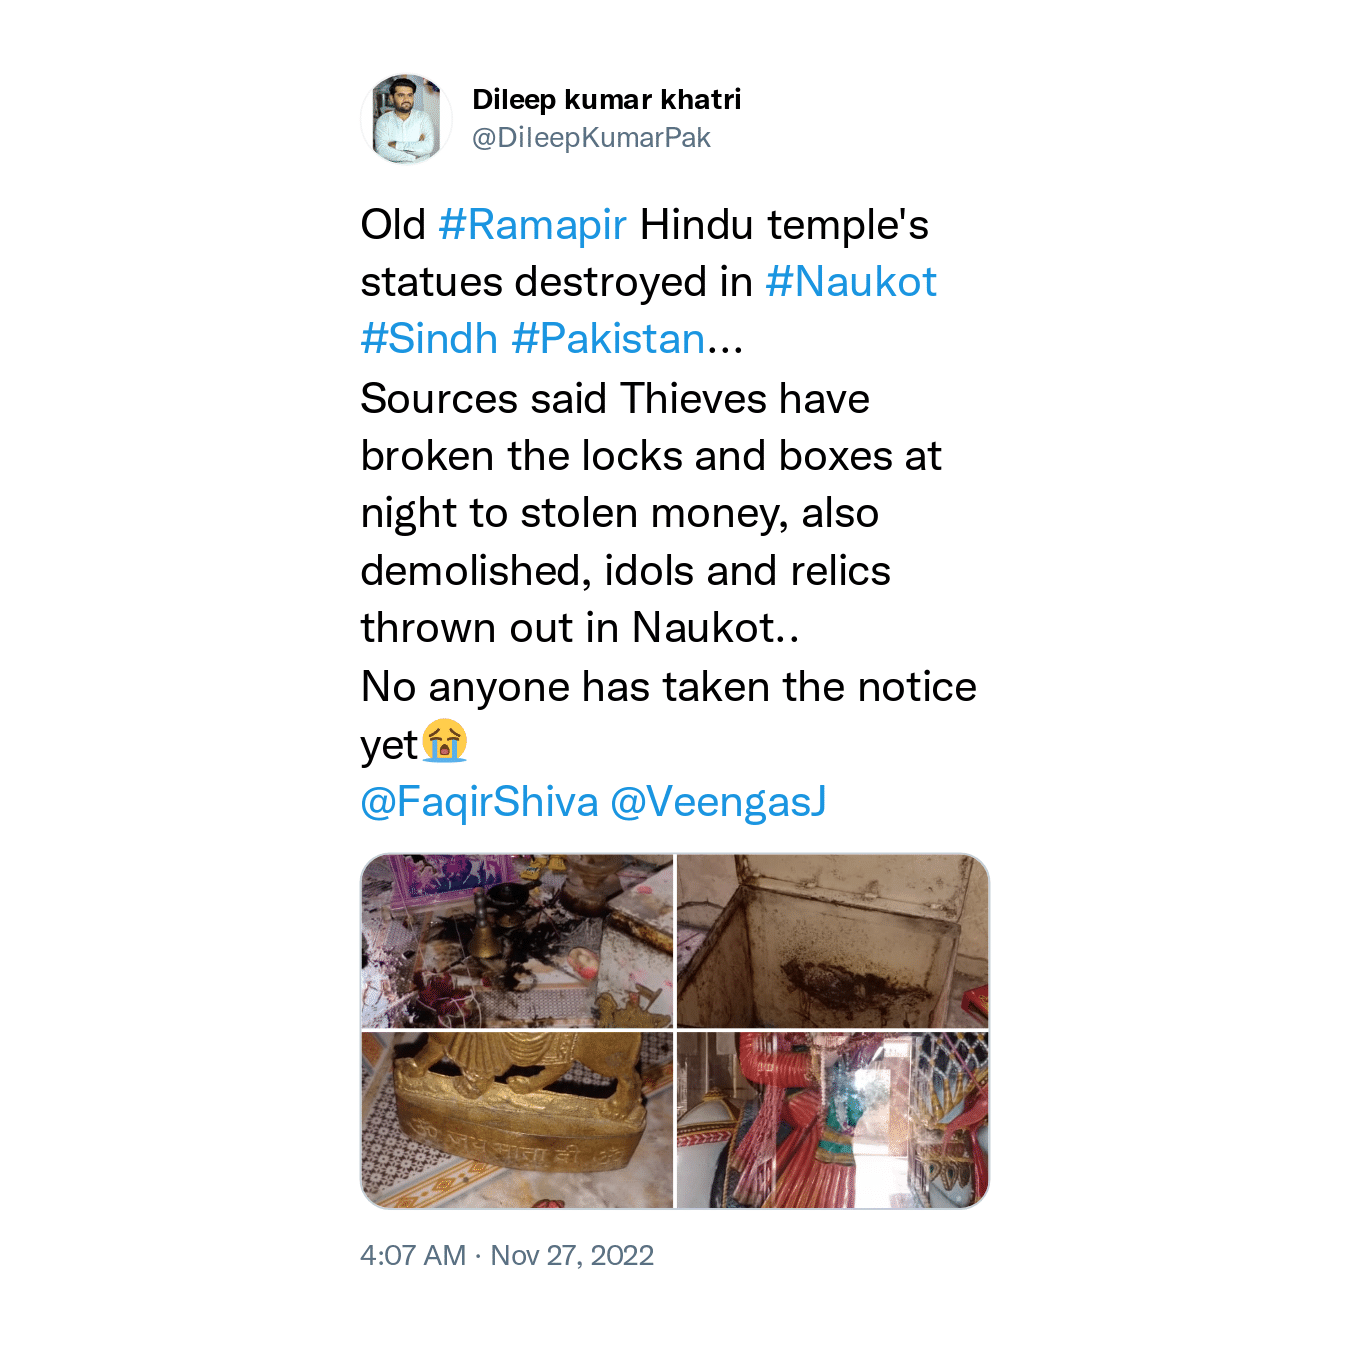Open the red idol statue photo
Viewport: 1350px width, 1350px height.
coord(833,1120)
